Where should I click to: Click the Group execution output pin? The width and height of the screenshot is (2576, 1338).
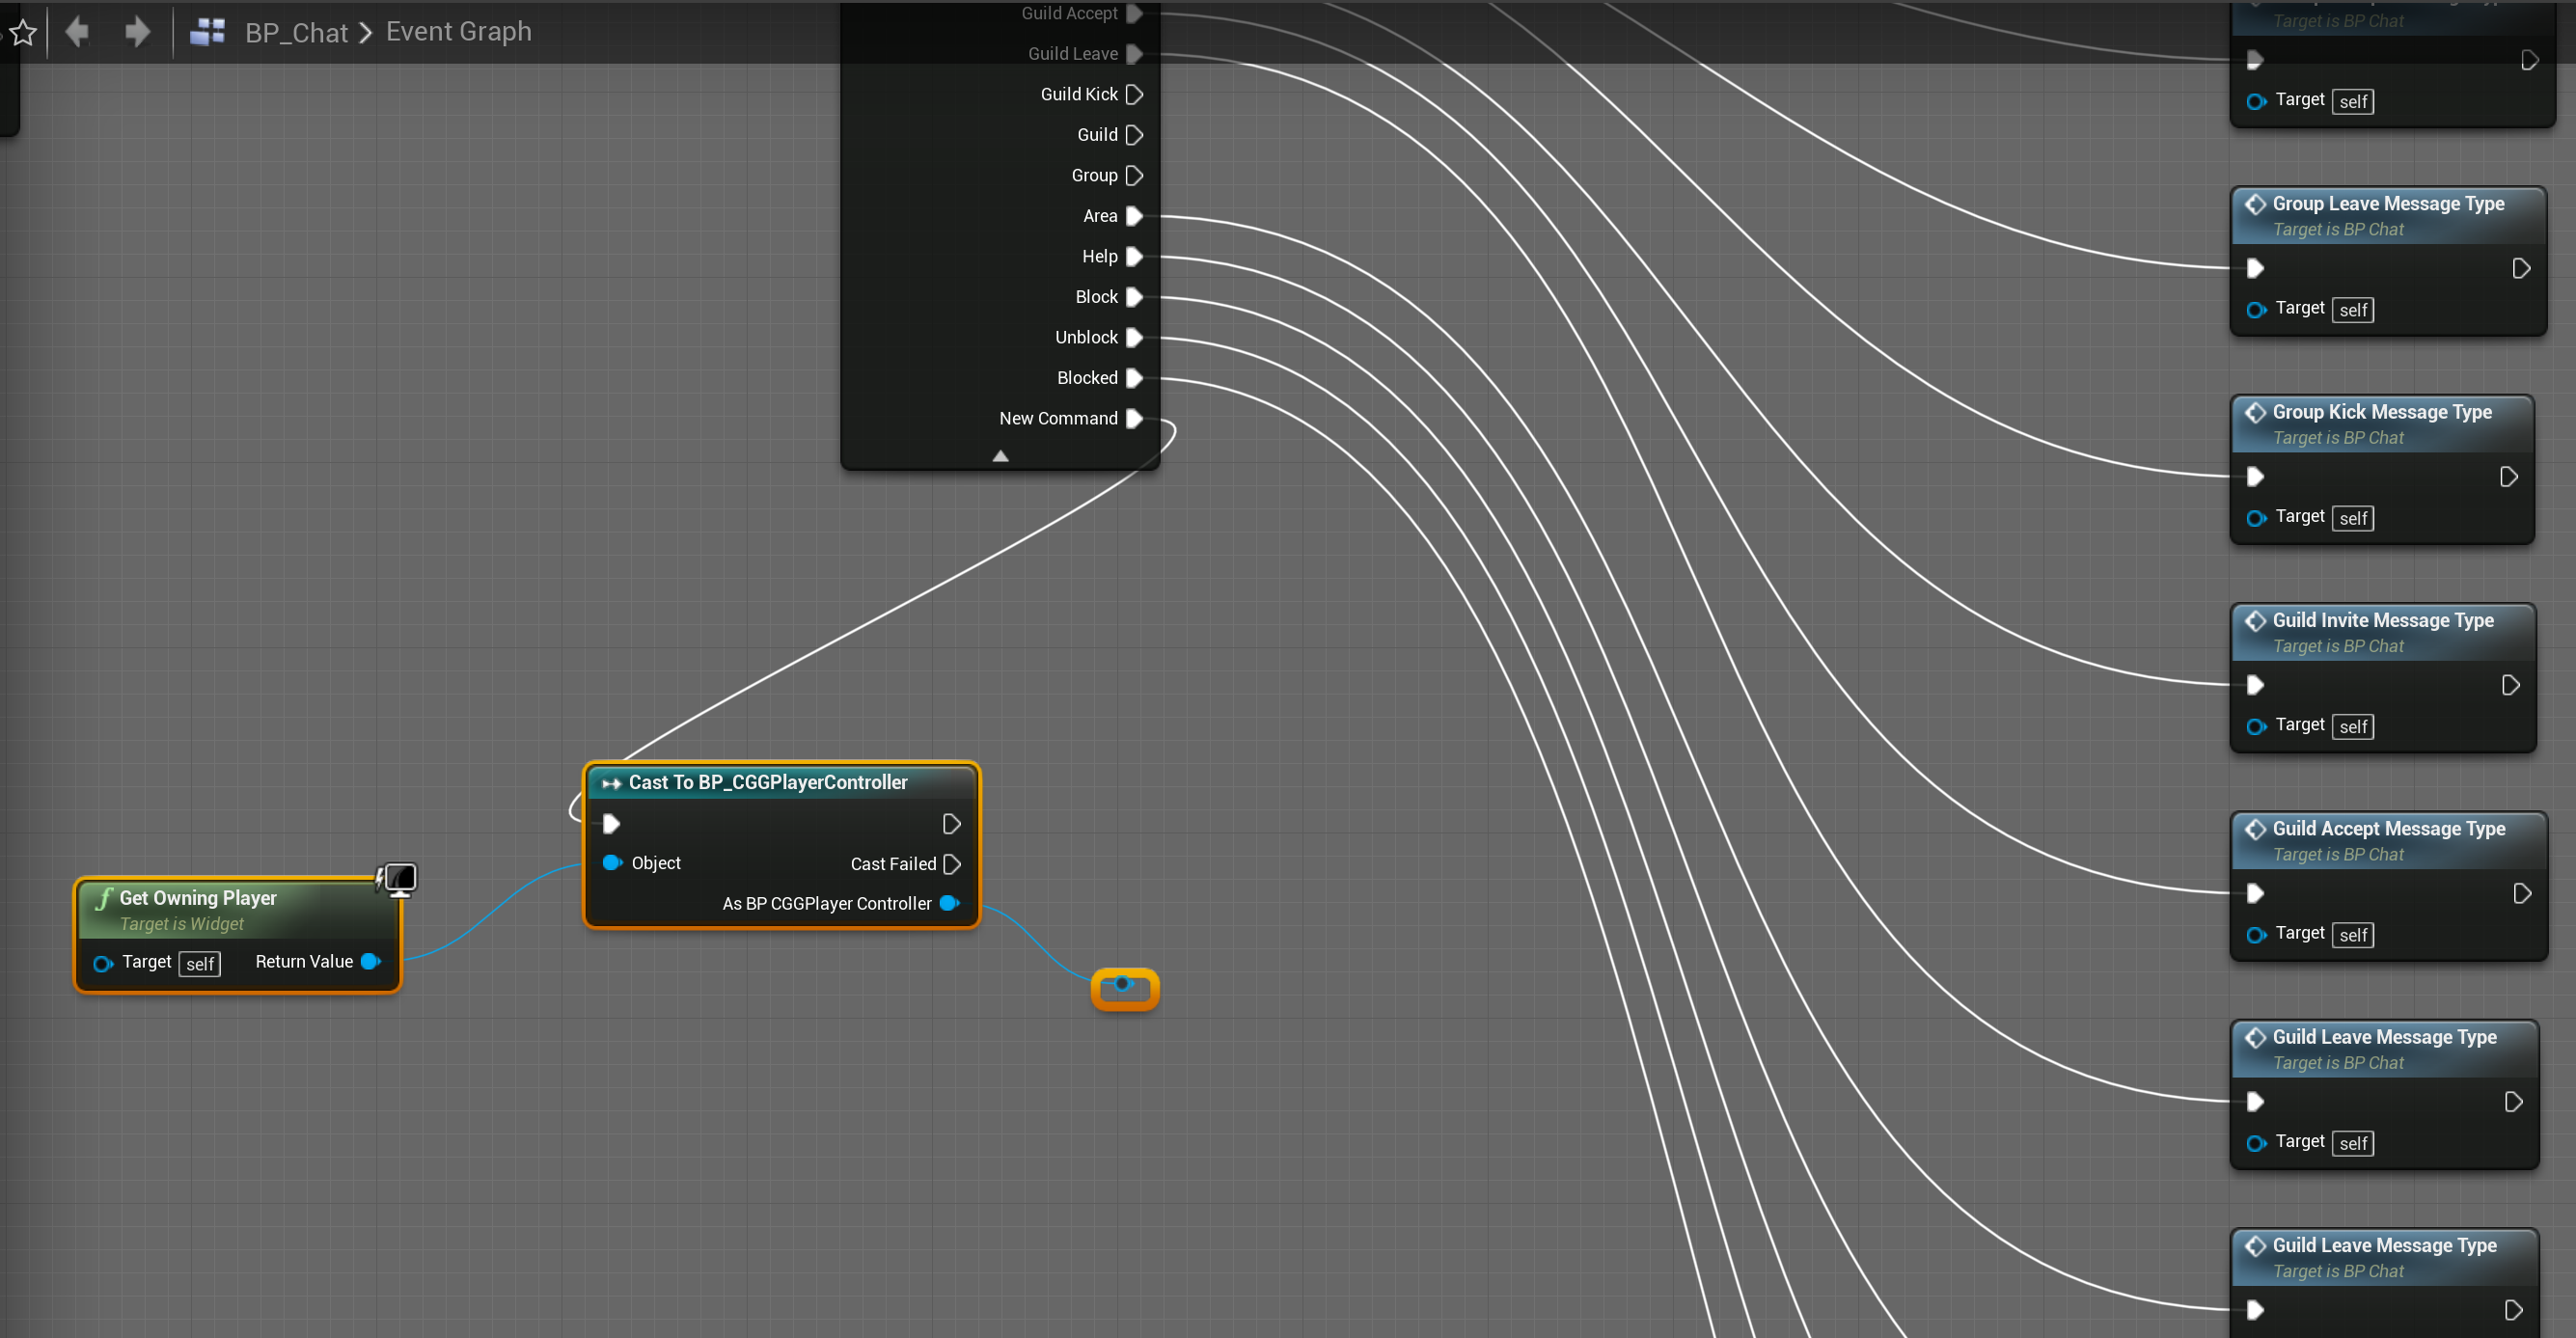(1134, 175)
